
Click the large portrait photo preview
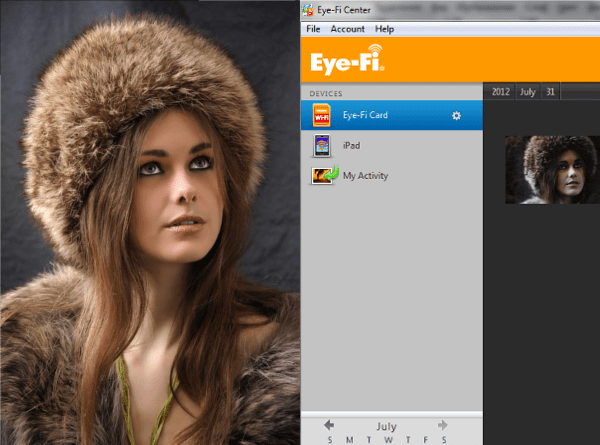[150, 222]
